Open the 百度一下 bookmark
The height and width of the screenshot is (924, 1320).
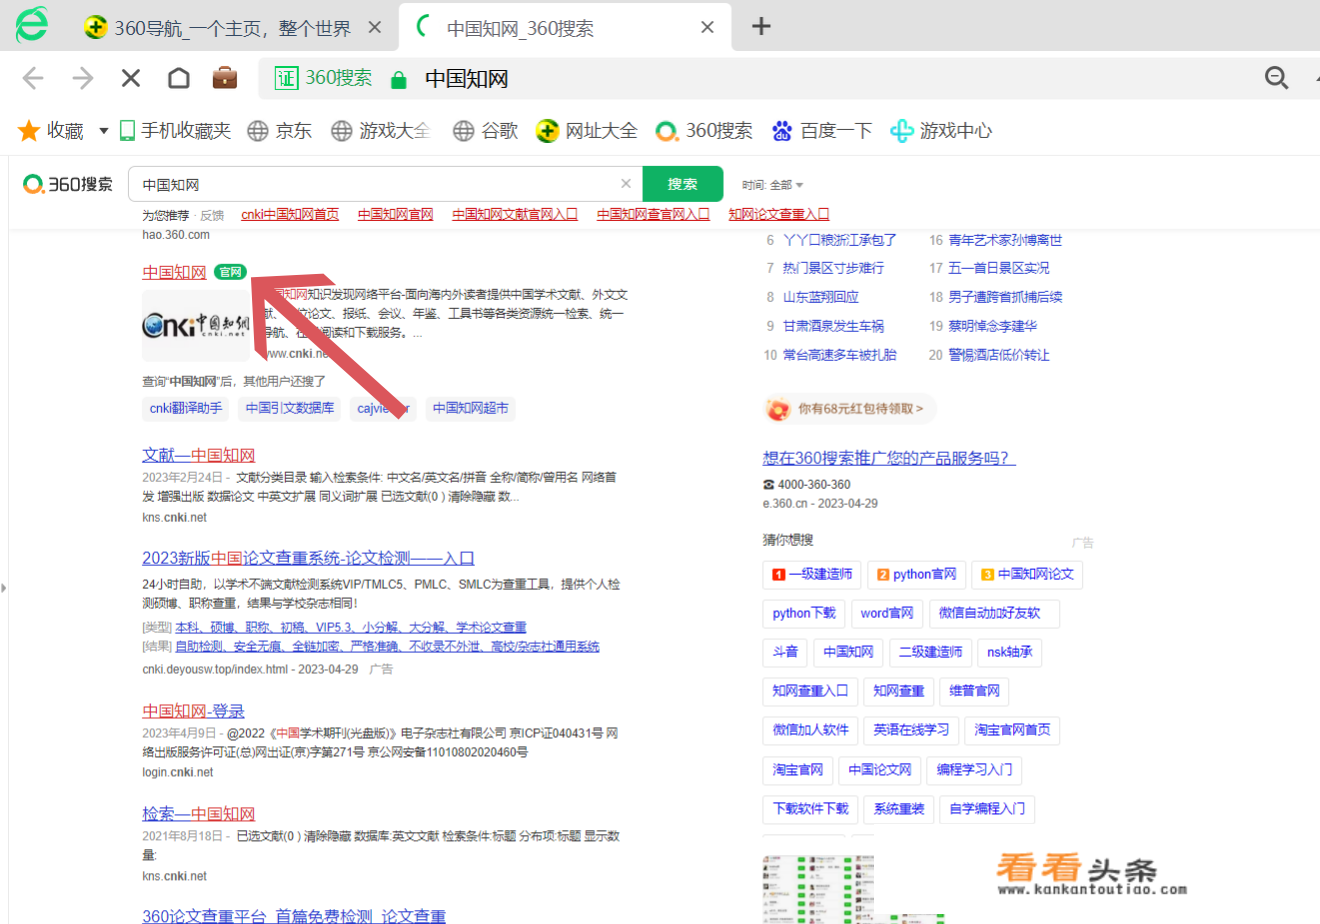click(x=822, y=130)
